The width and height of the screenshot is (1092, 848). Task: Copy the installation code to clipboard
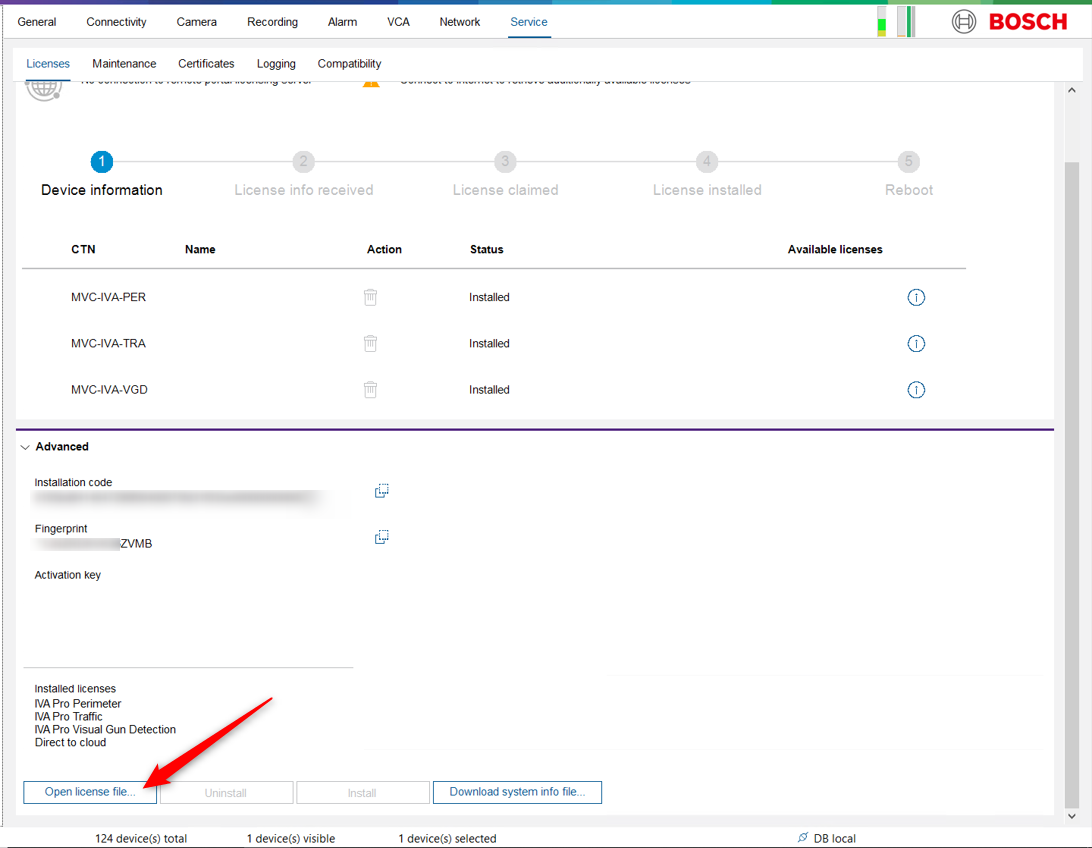click(381, 491)
